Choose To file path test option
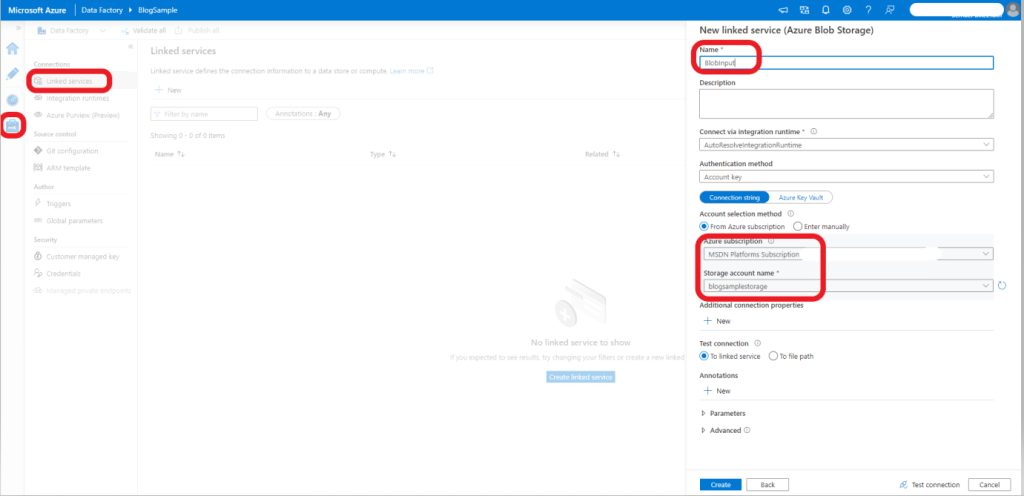The height and width of the screenshot is (496, 1024). [x=773, y=356]
